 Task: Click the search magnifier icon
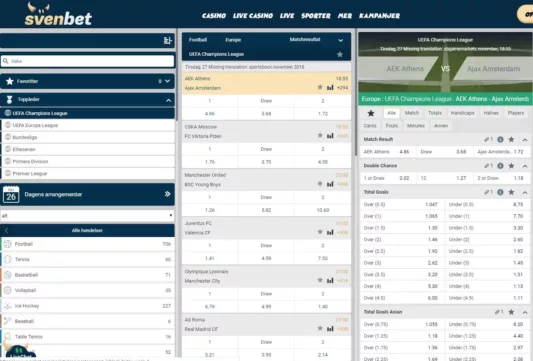pos(5,61)
